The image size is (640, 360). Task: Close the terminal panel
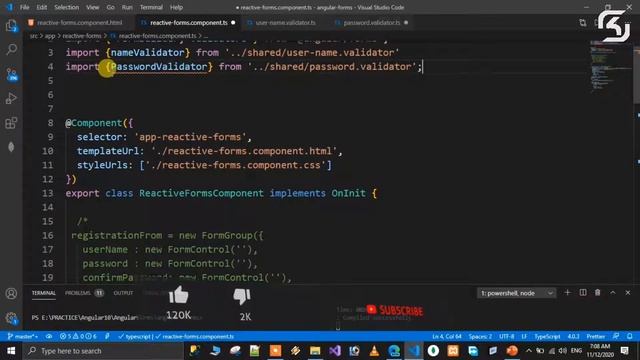628,293
